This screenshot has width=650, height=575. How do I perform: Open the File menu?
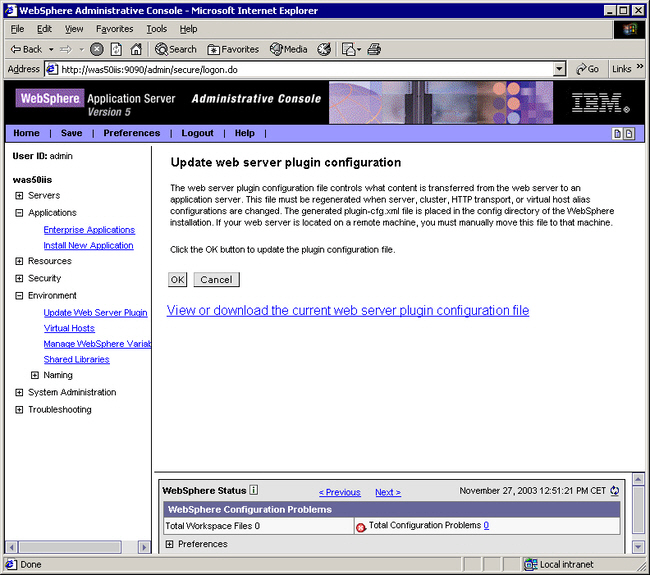pyautogui.click(x=17, y=29)
